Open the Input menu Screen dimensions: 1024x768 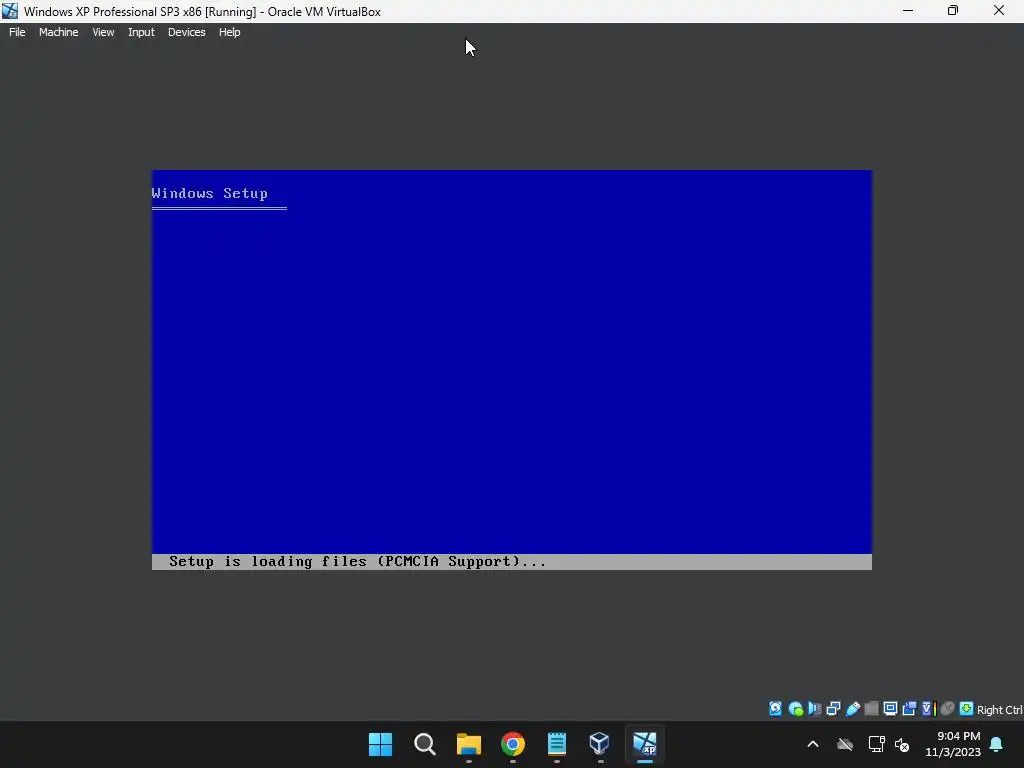(x=141, y=32)
